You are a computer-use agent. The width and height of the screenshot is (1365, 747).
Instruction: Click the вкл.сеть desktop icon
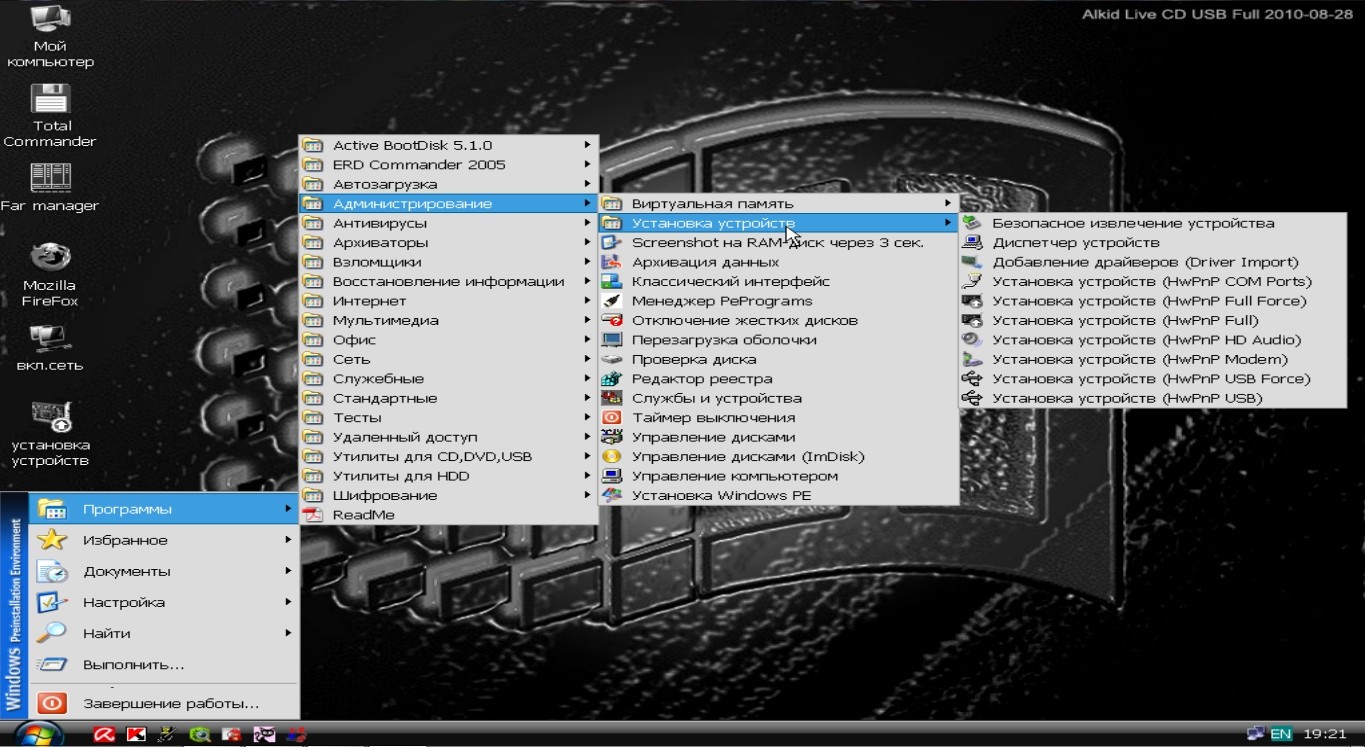[50, 347]
